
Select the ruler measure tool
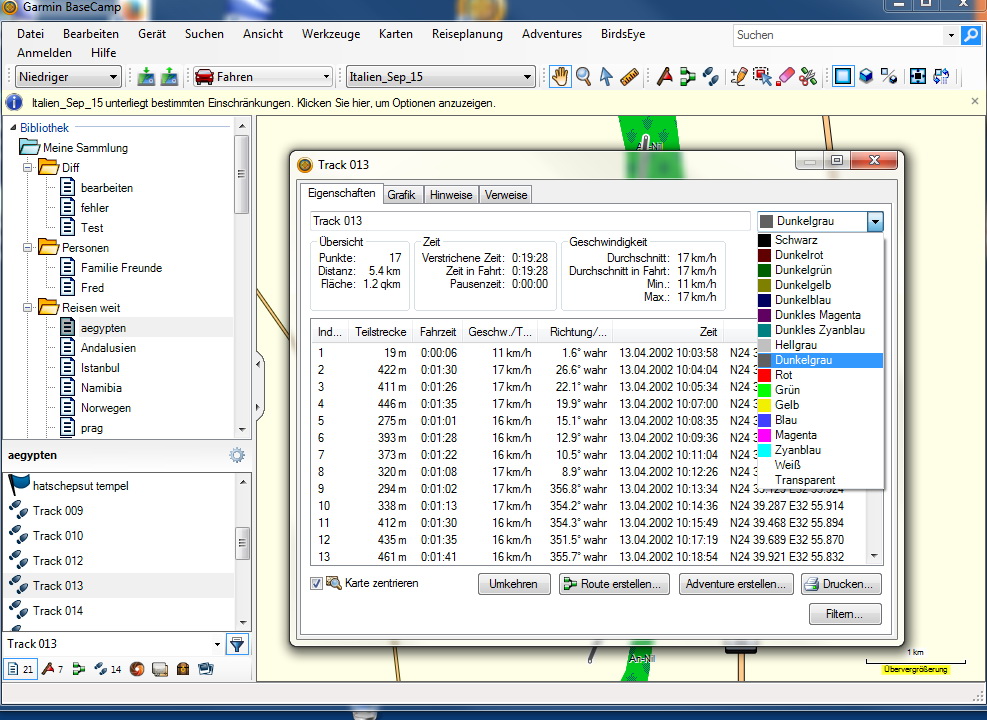629,77
